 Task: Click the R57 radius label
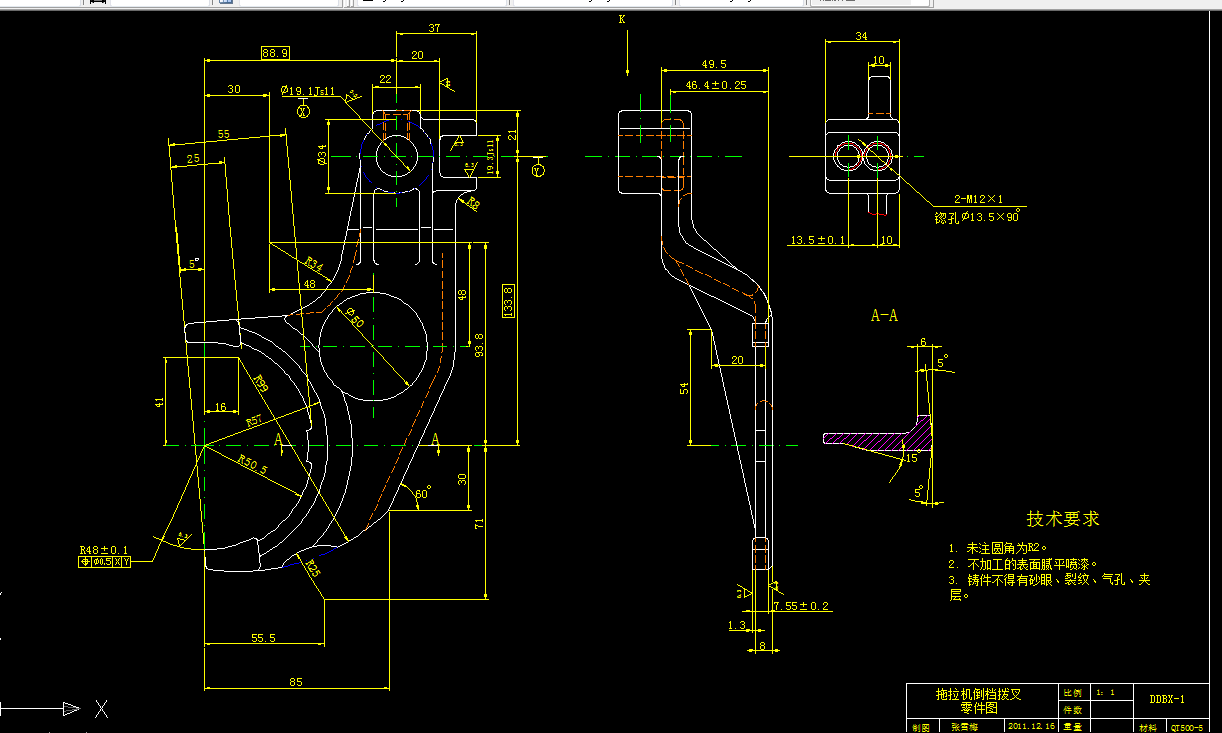(254, 421)
